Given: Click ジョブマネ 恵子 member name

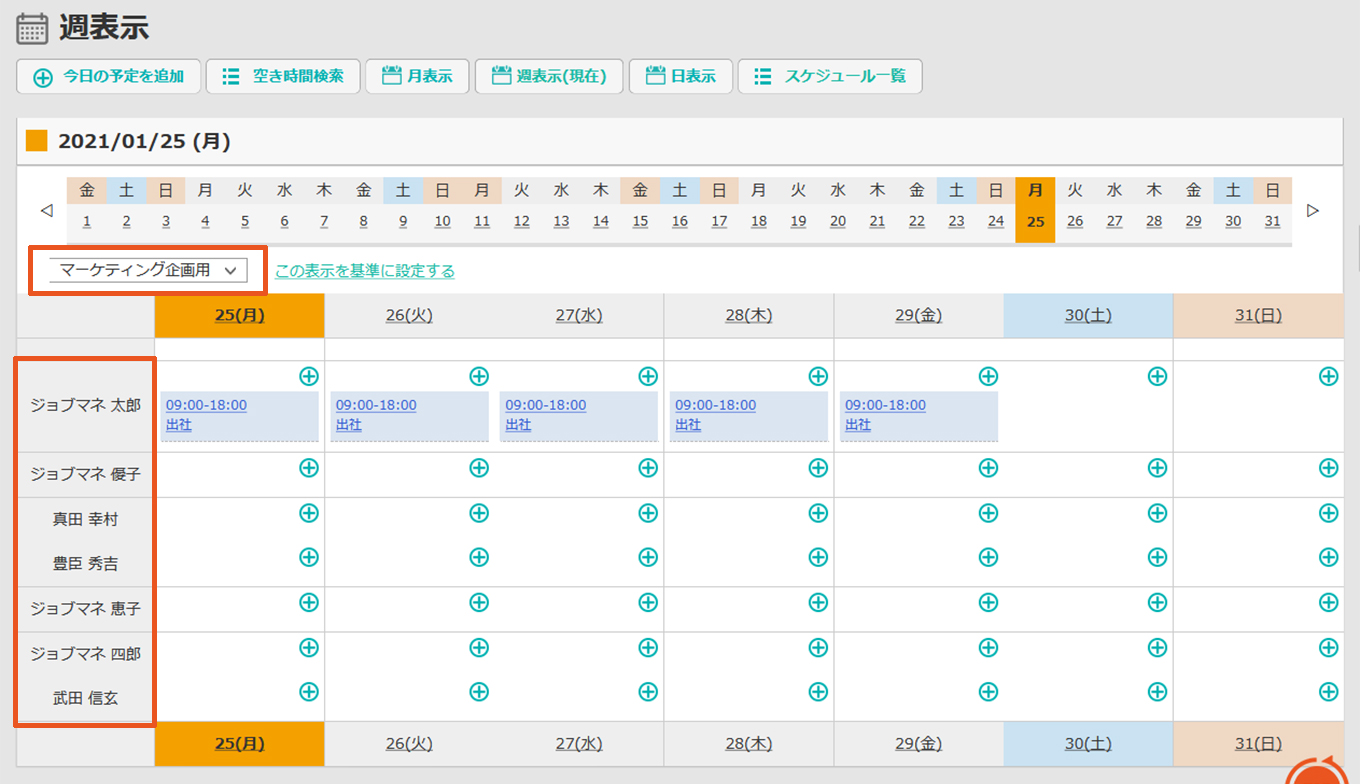Looking at the screenshot, I should pos(86,609).
